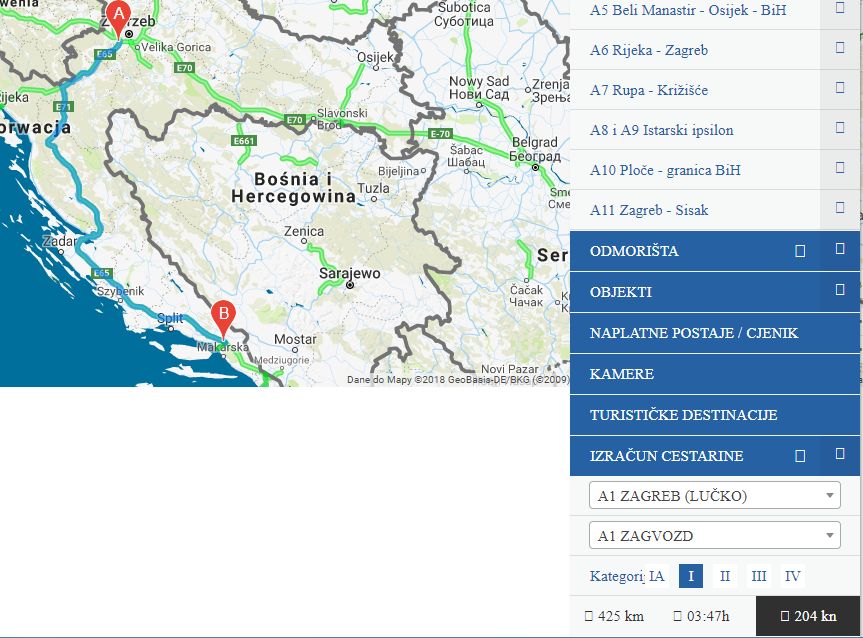Click the icon beside A10 Ploče - granica BiH

[x=840, y=169]
